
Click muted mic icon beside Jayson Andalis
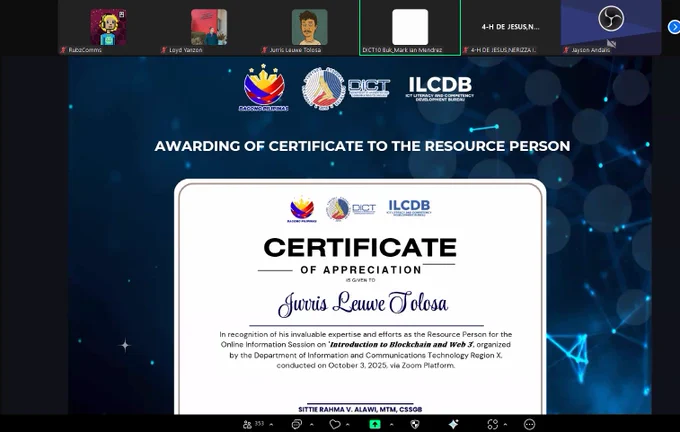point(566,50)
